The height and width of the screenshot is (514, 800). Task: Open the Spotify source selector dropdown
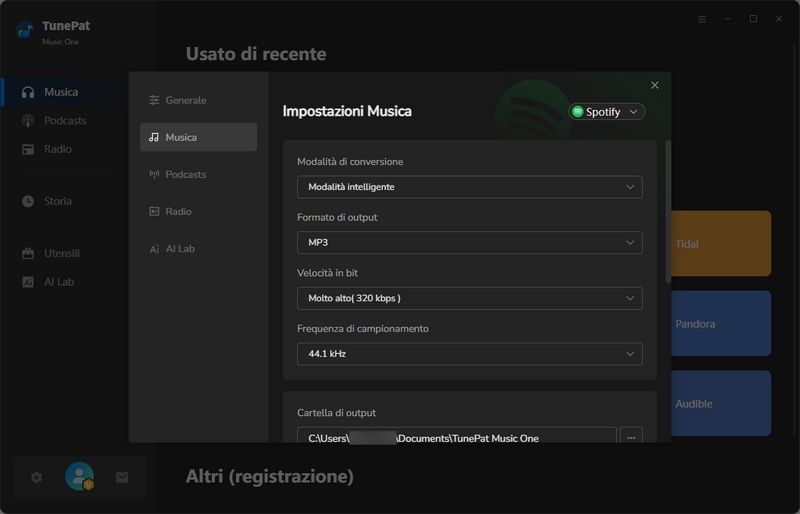coord(607,111)
